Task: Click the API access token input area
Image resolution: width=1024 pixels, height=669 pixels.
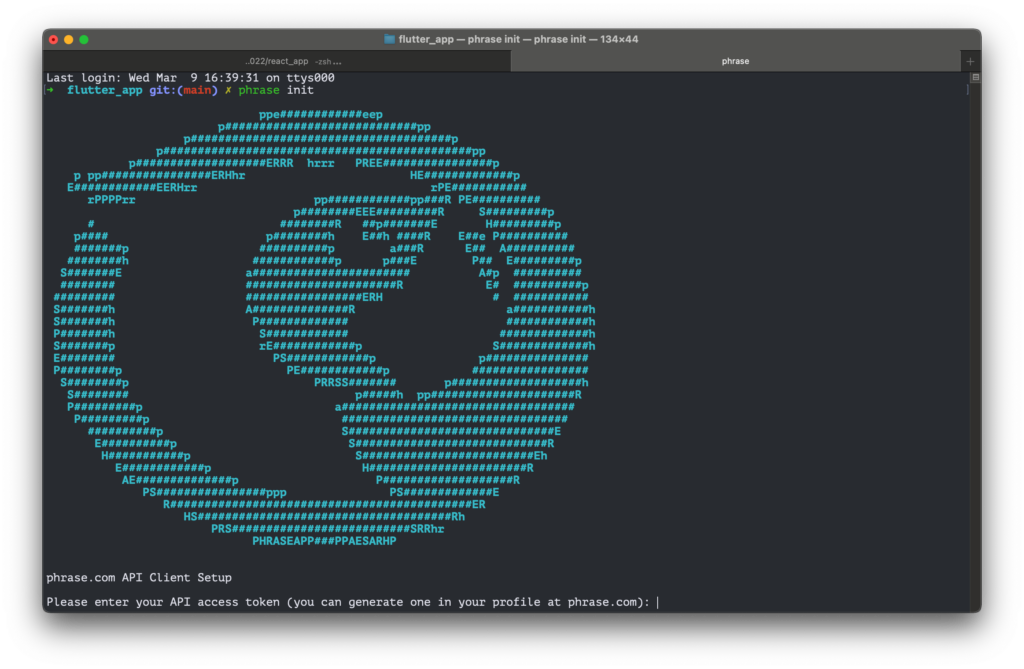Action: 660,601
